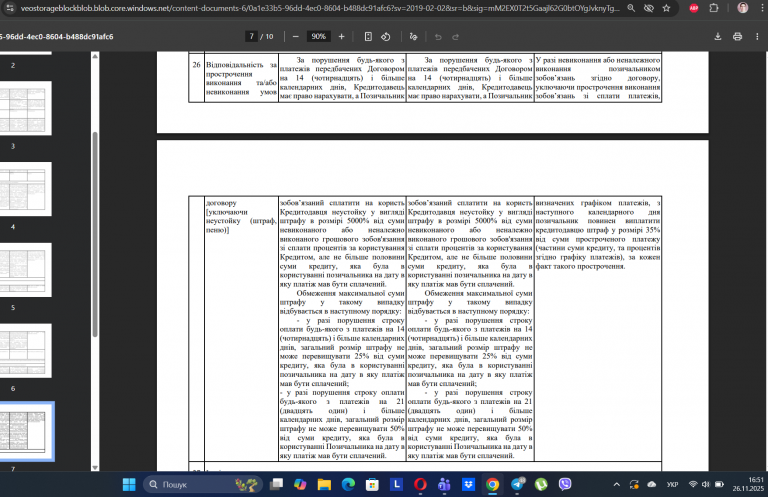Rotate the PDF counterclockwise

coord(385,37)
